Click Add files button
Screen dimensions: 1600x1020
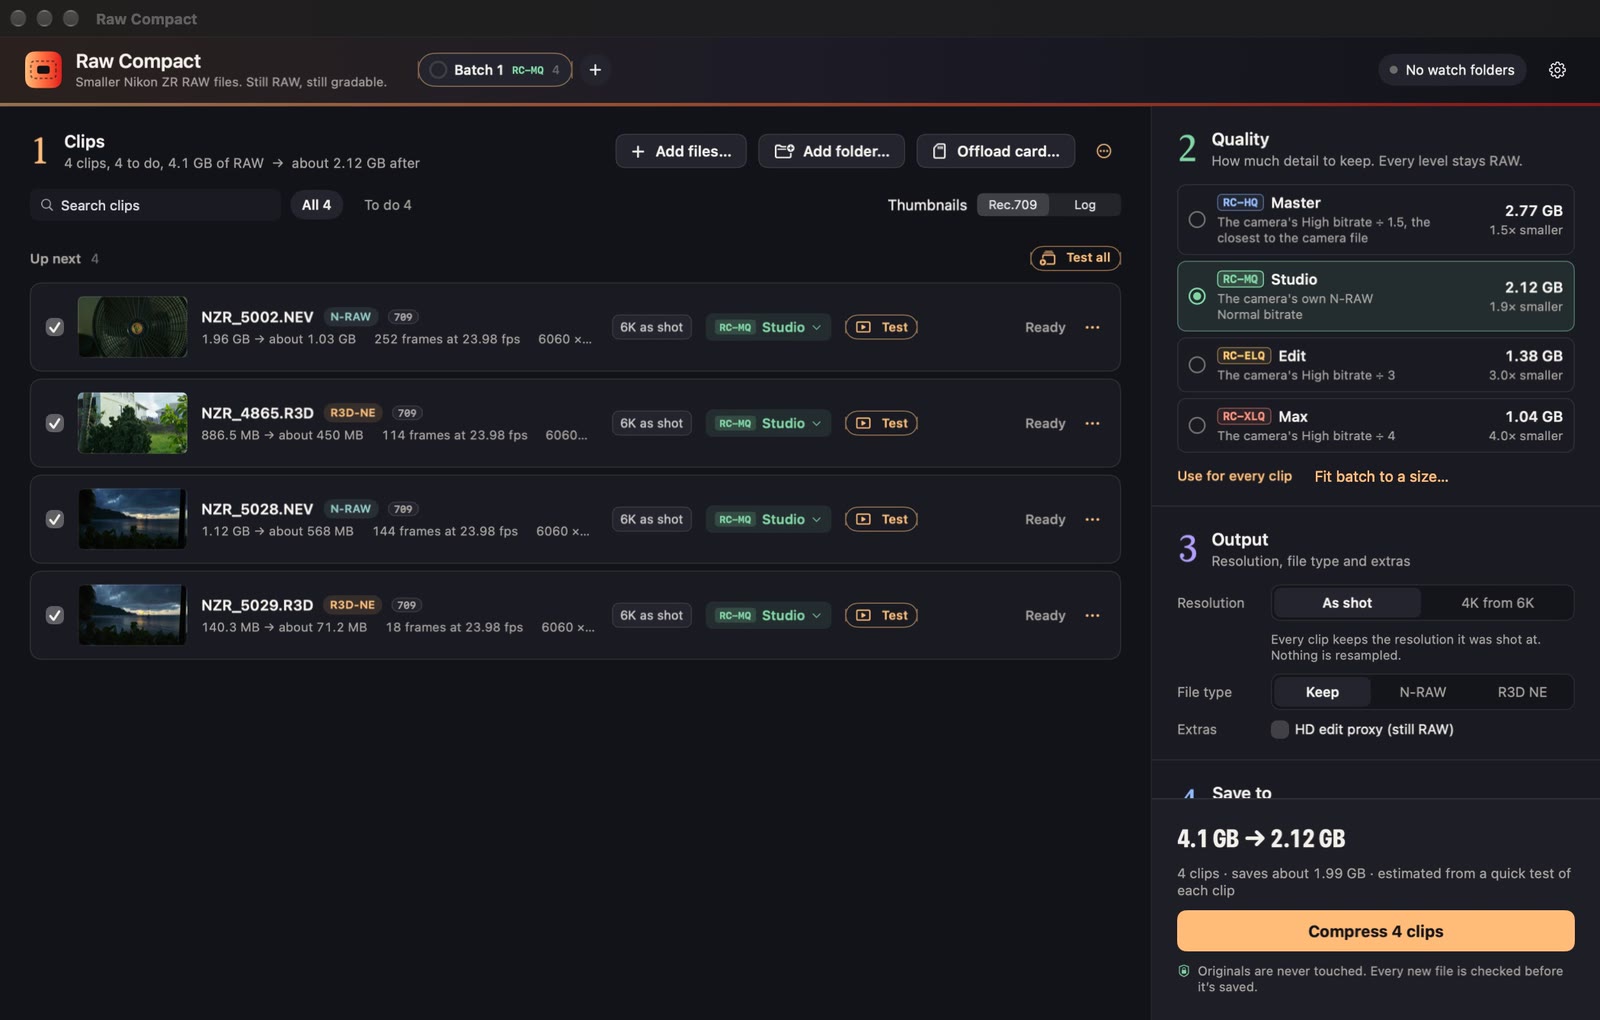click(681, 151)
